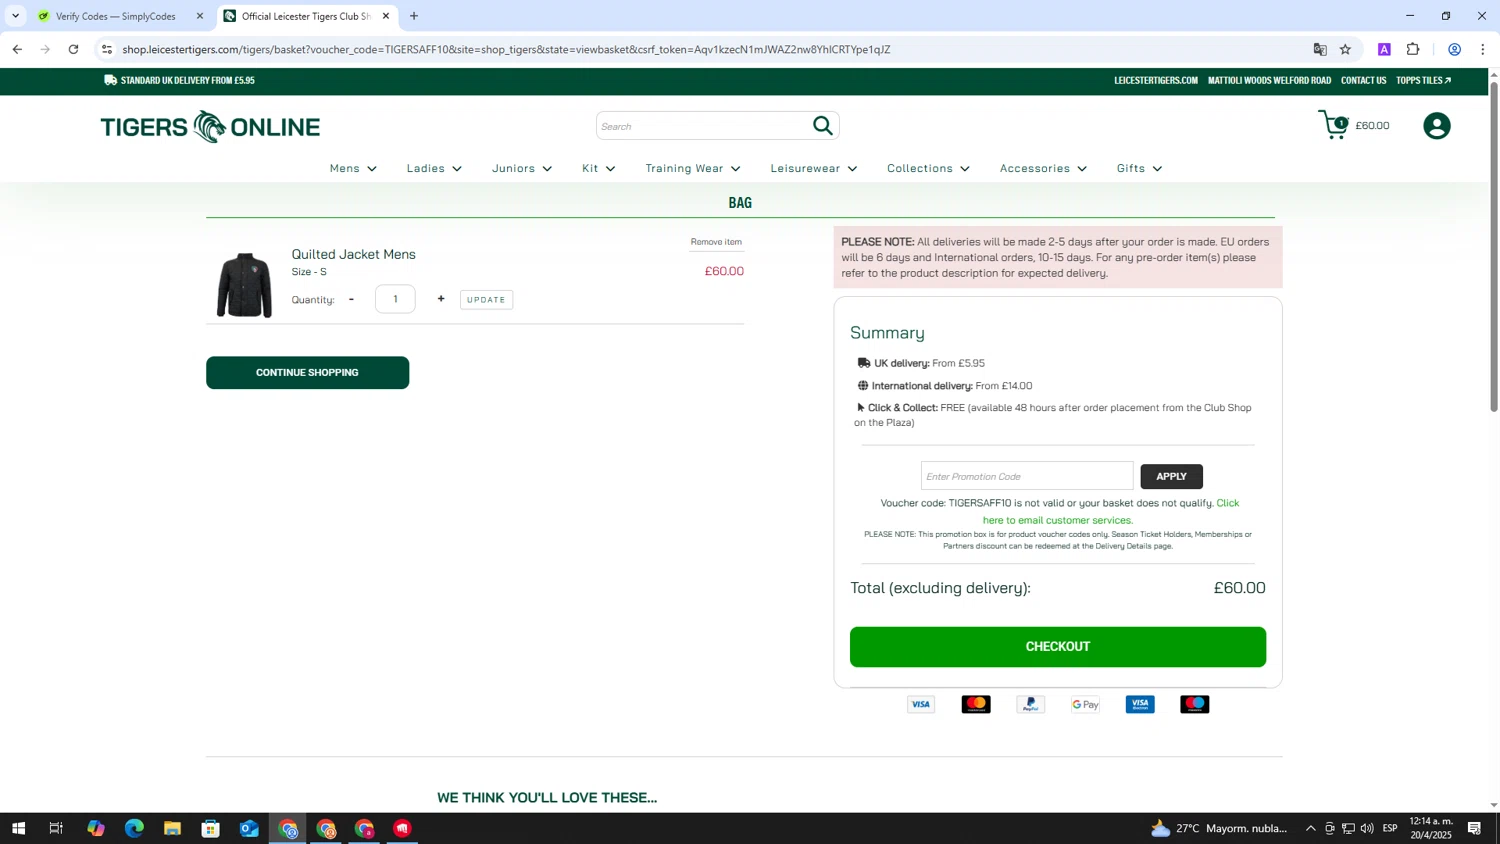Expand the Accessories menu
Viewport: 1500px width, 844px height.
[1043, 168]
